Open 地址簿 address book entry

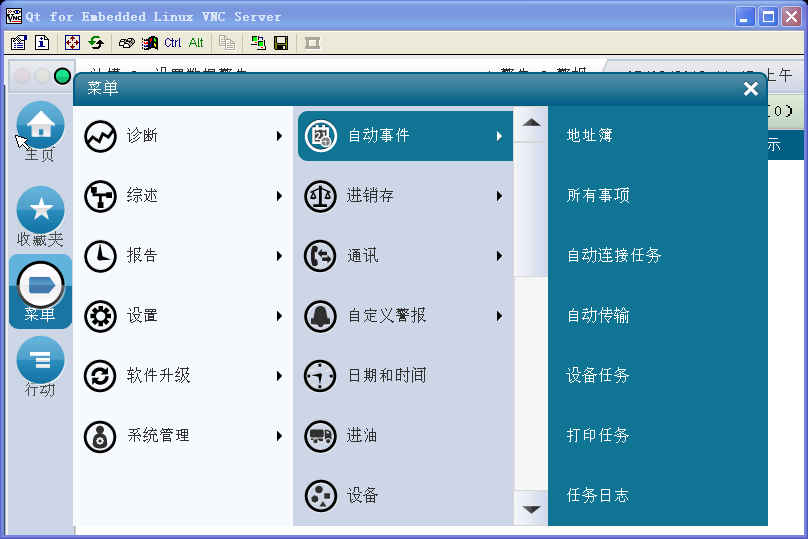coord(590,136)
